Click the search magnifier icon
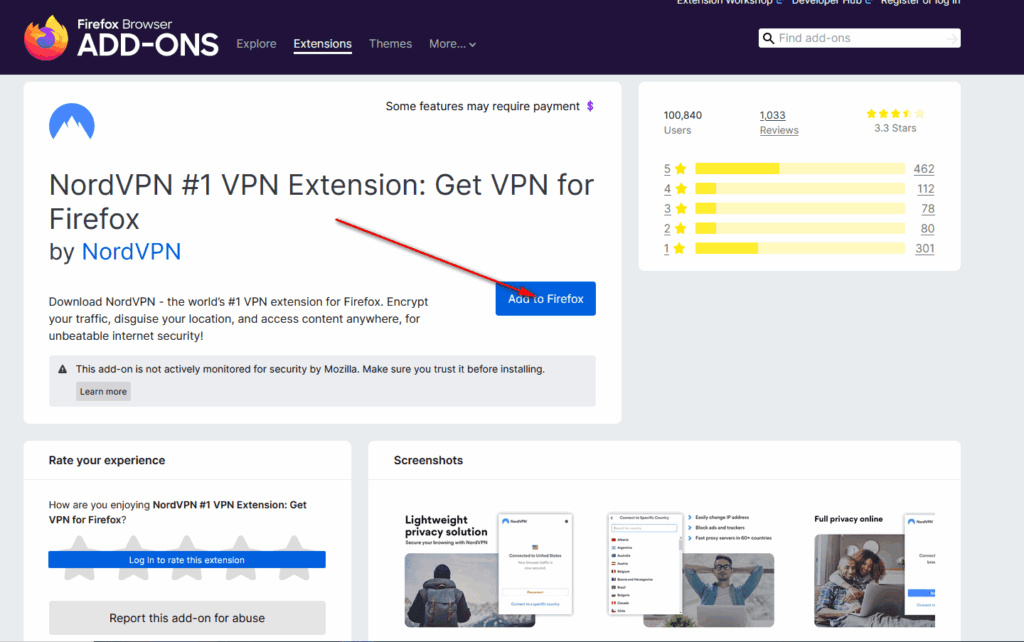Image resolution: width=1024 pixels, height=642 pixels. tap(769, 39)
